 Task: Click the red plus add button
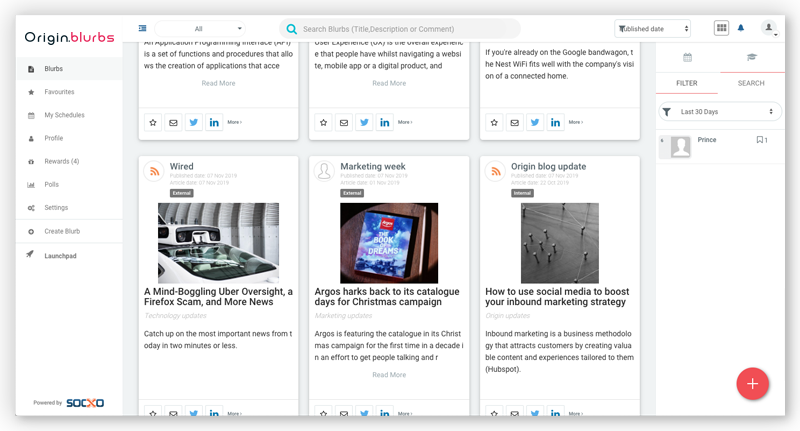pyautogui.click(x=753, y=384)
